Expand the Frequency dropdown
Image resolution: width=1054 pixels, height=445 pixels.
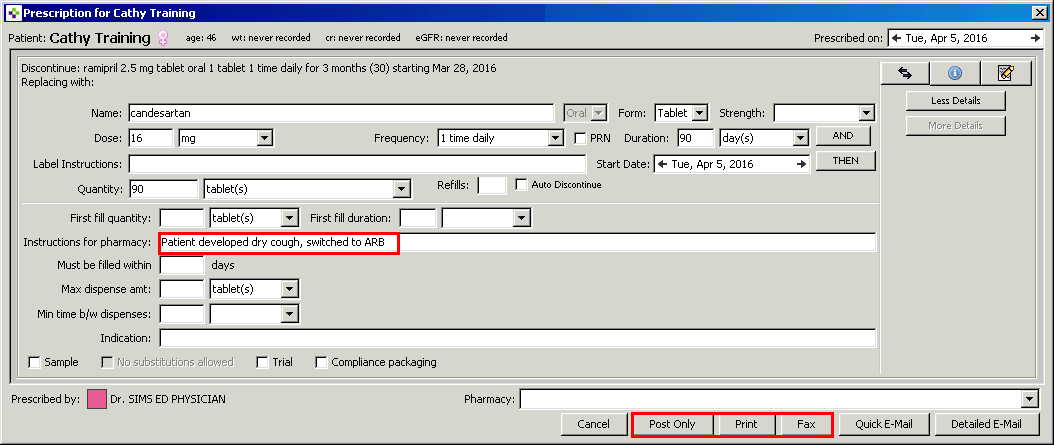(555, 139)
